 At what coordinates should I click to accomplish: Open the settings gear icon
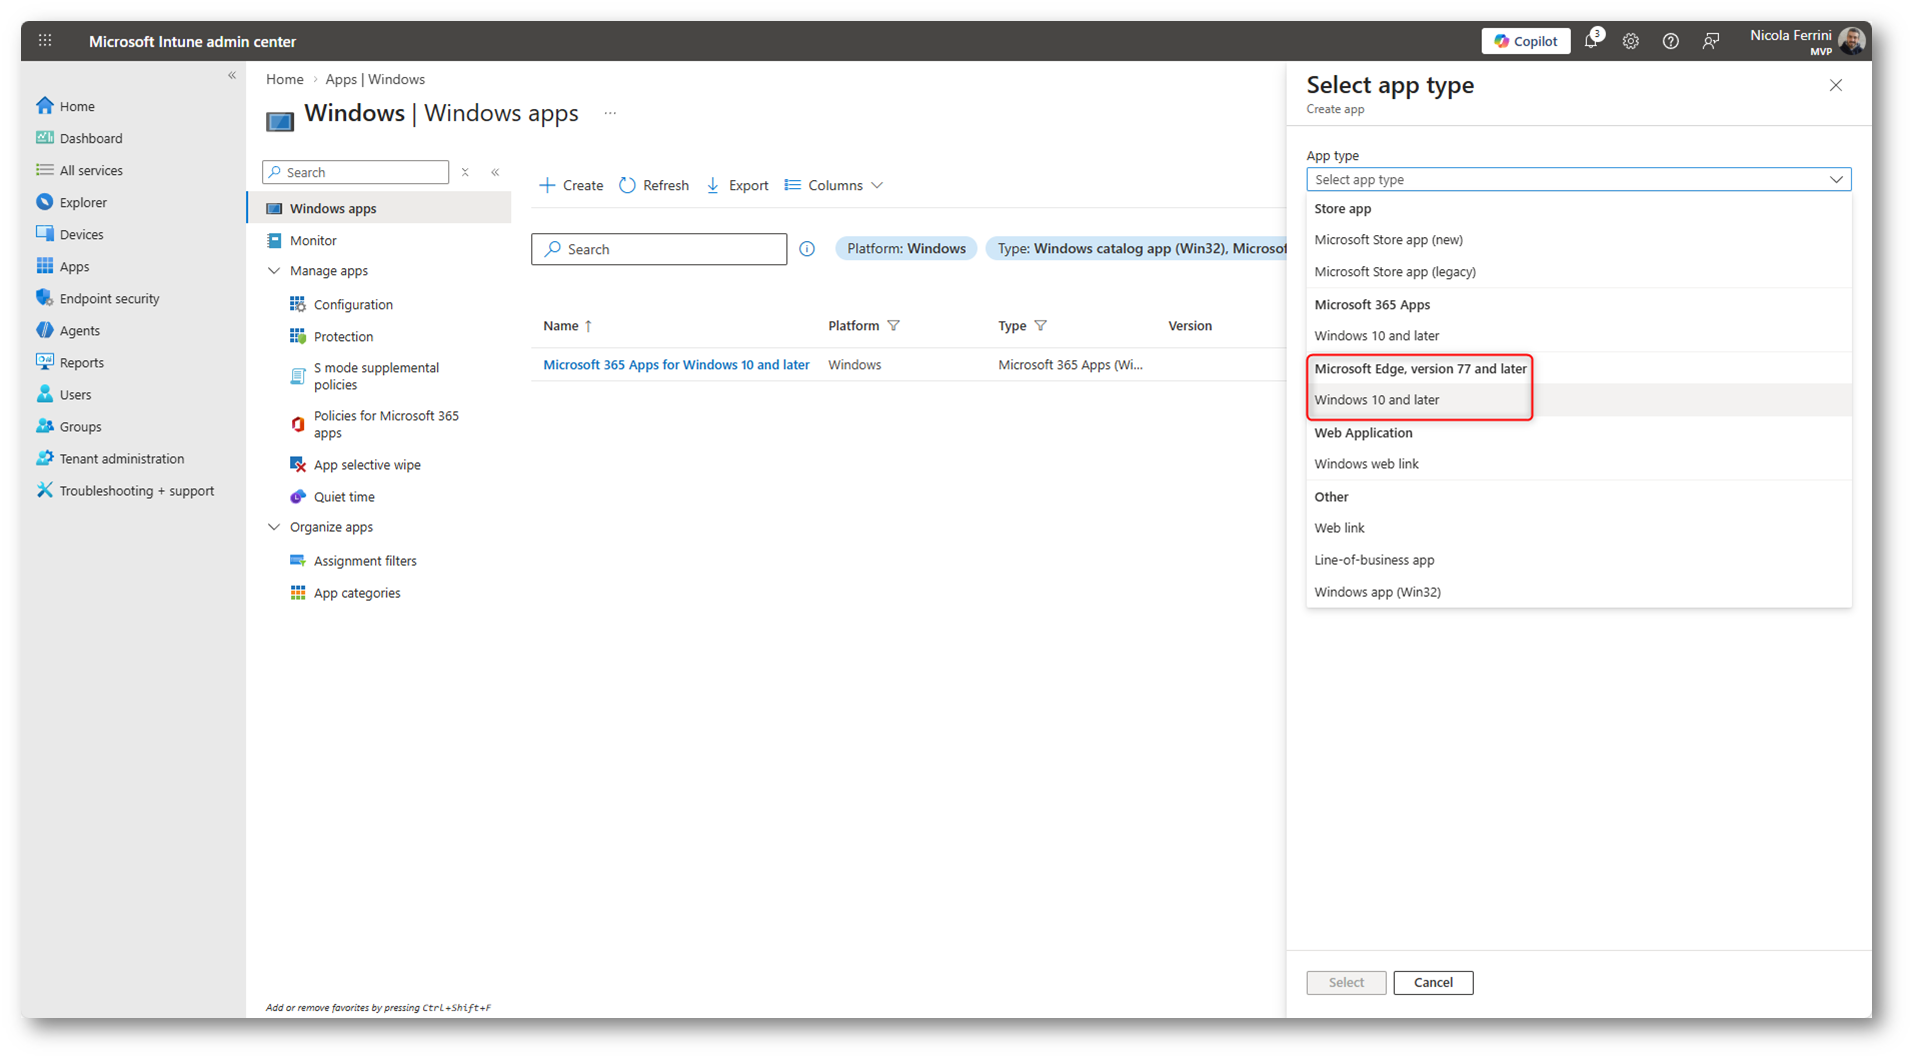1631,41
